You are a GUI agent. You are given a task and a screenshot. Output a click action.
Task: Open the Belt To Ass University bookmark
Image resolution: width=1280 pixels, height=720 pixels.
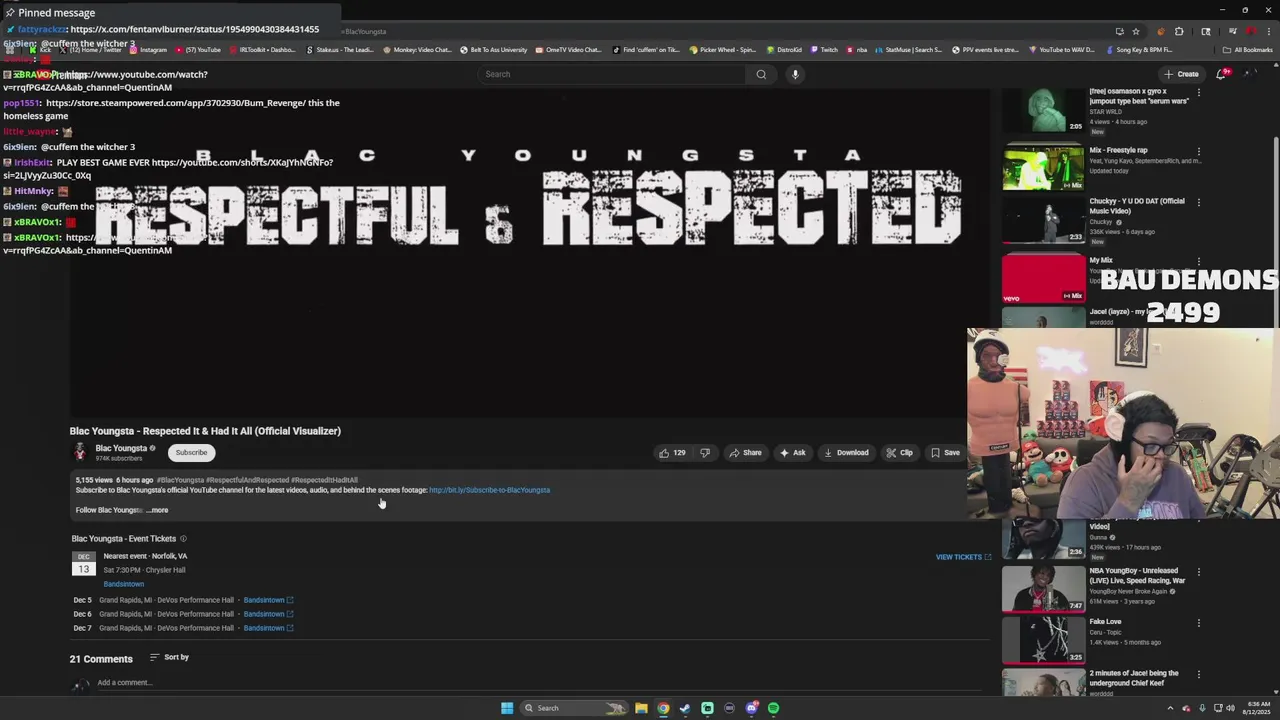(493, 49)
